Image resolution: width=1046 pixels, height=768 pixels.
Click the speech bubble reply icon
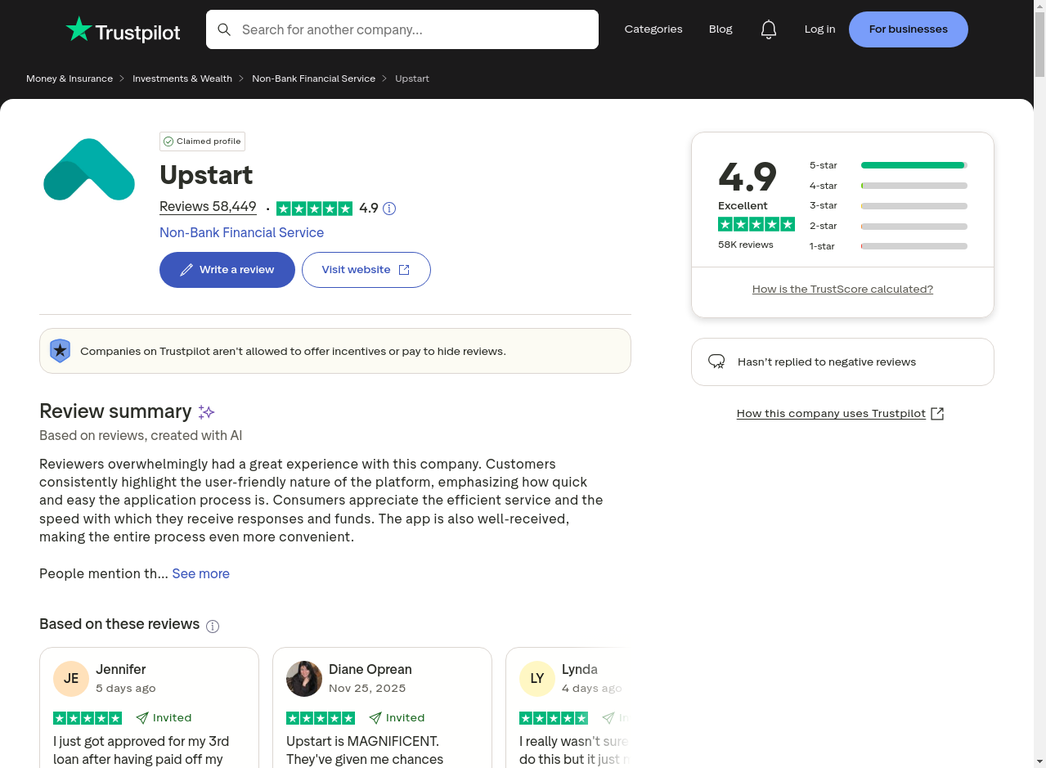pyautogui.click(x=716, y=362)
